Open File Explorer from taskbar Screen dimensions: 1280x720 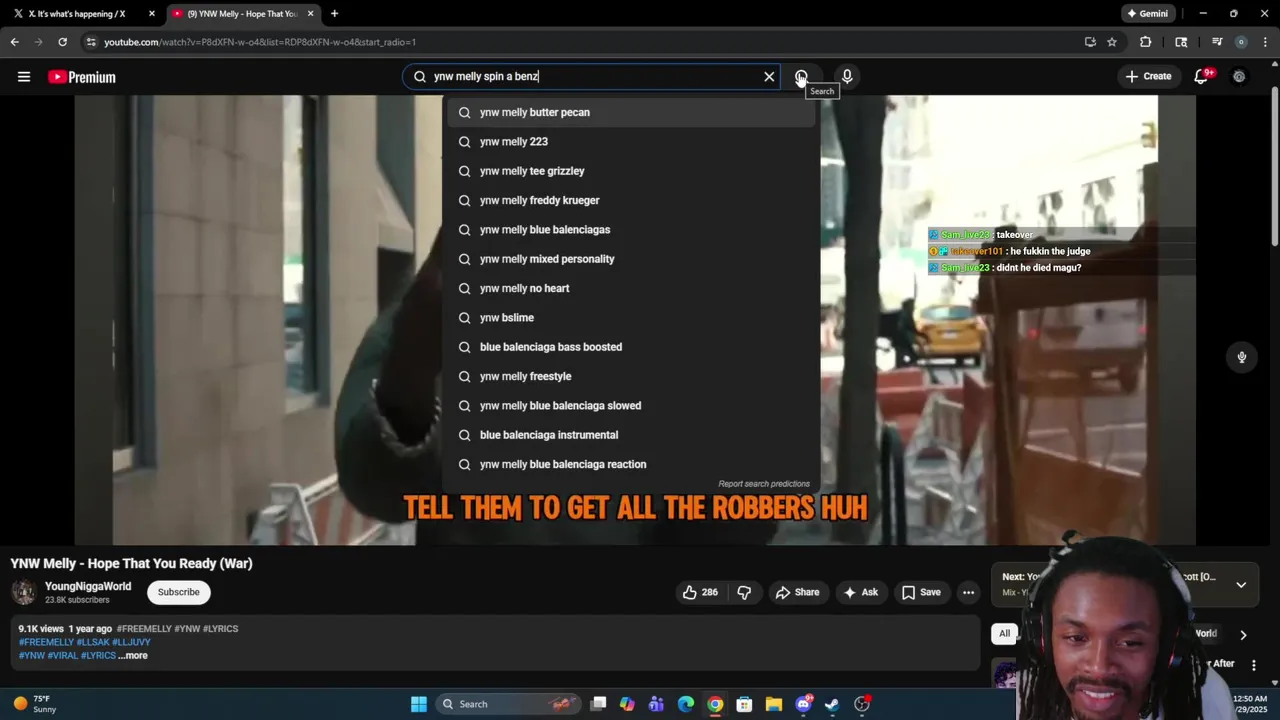pos(773,704)
